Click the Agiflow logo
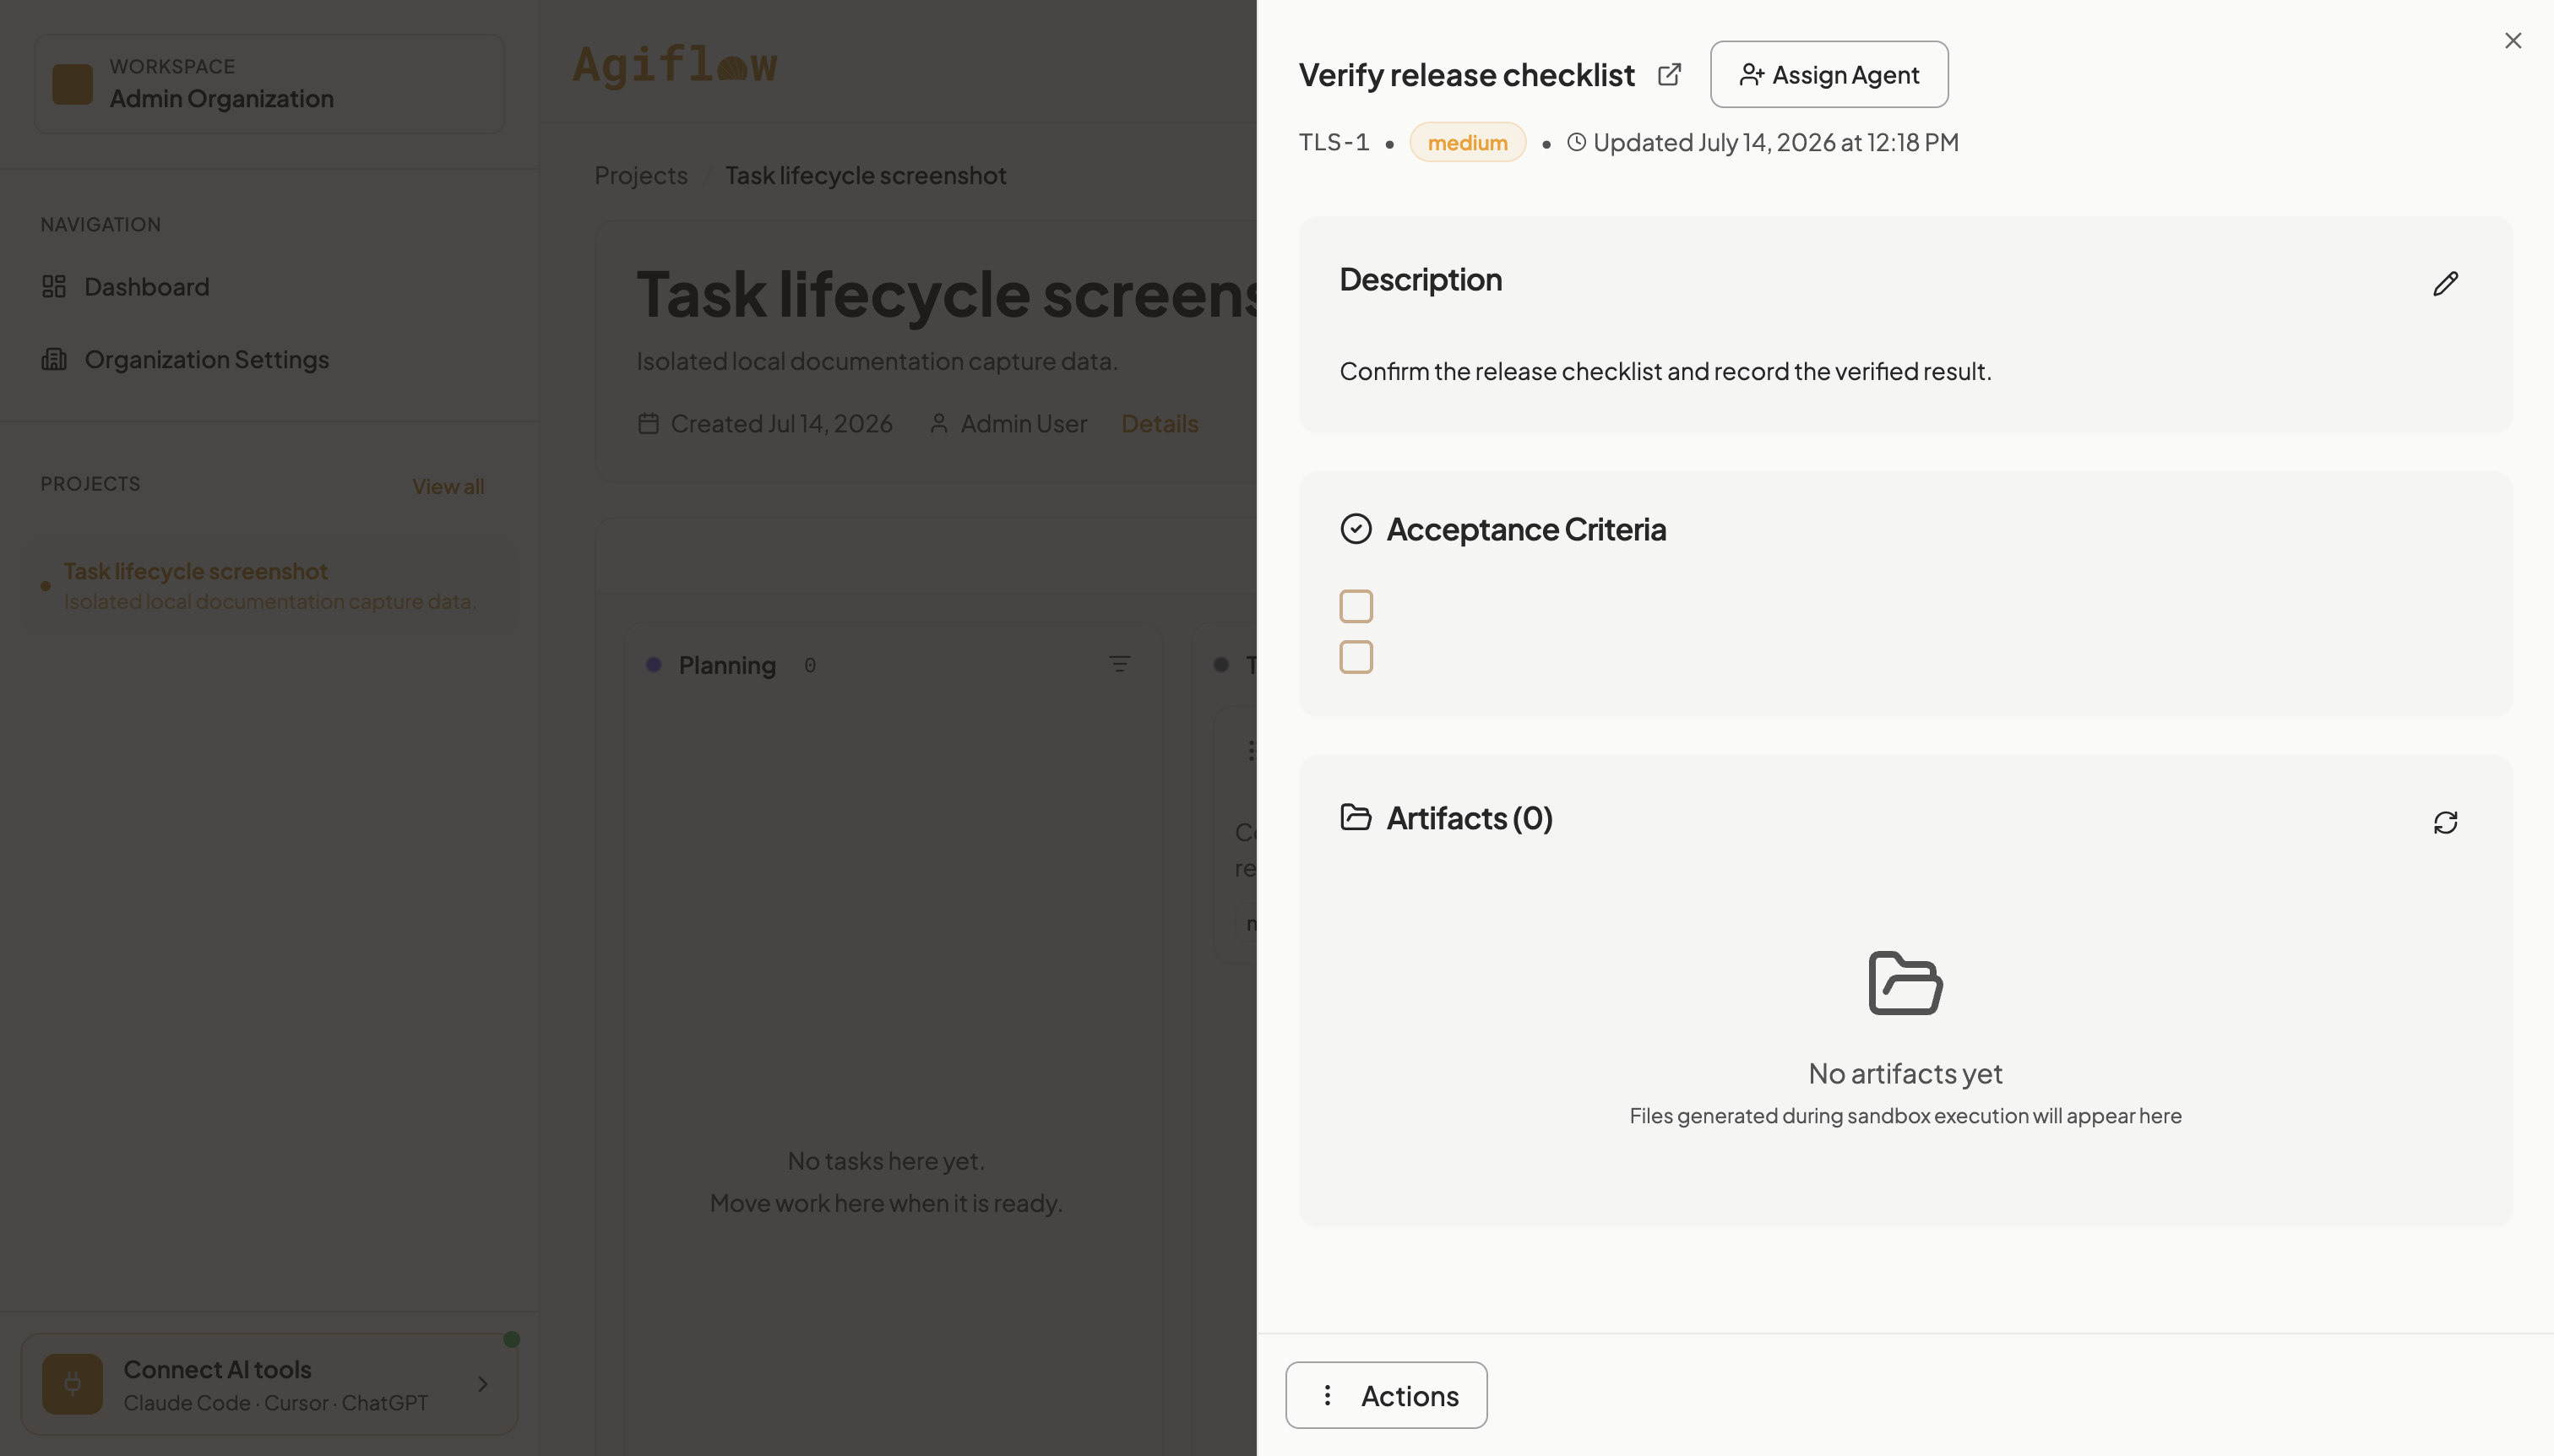2554x1456 pixels. (x=674, y=65)
